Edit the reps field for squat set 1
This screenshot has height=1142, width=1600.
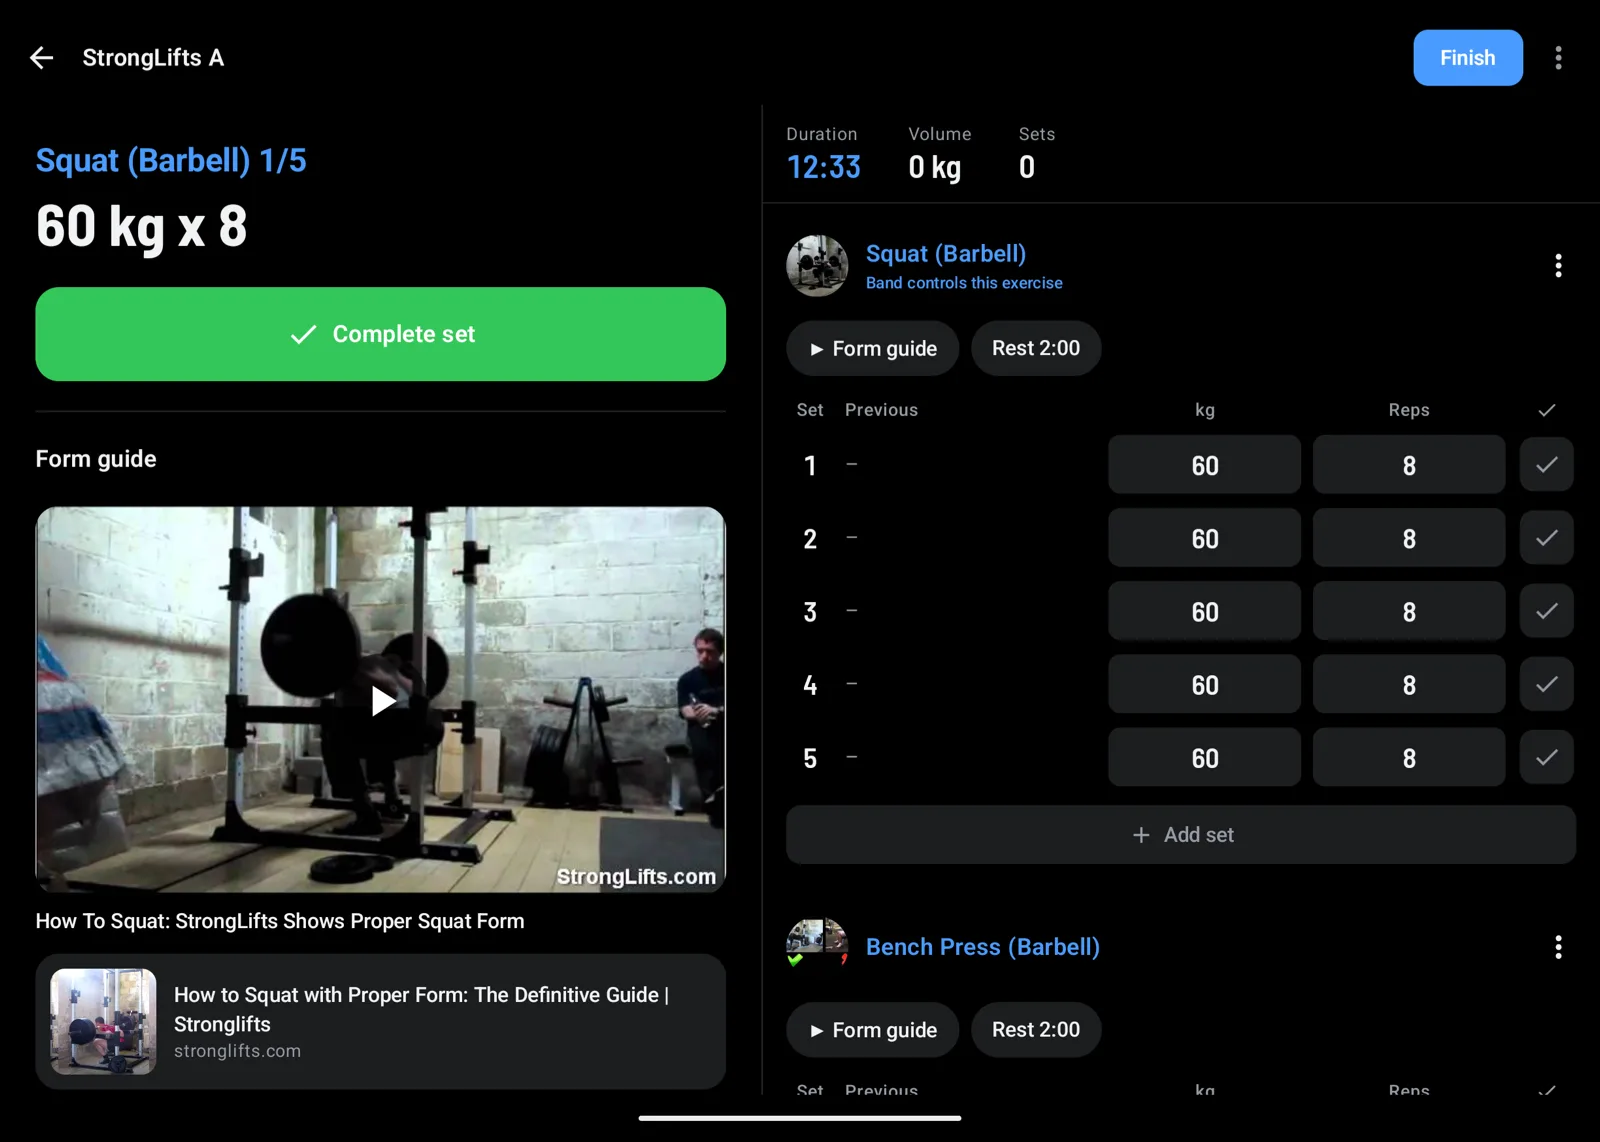click(x=1409, y=465)
